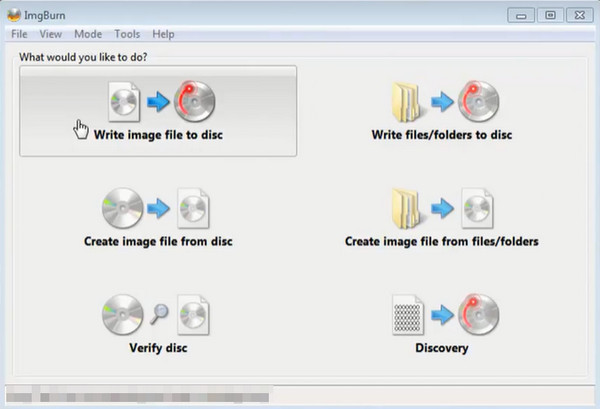This screenshot has height=409, width=600.
Task: Click the folder icon in Create image file from files/folders
Action: point(409,209)
